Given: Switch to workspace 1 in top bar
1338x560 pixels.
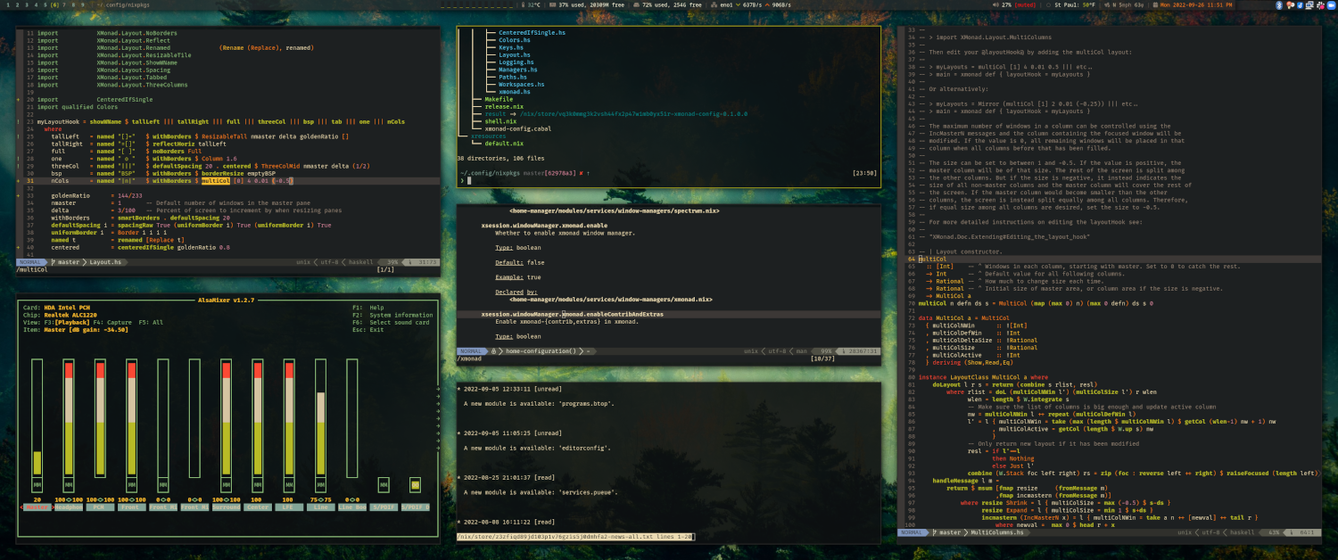Looking at the screenshot, I should click(5, 5).
